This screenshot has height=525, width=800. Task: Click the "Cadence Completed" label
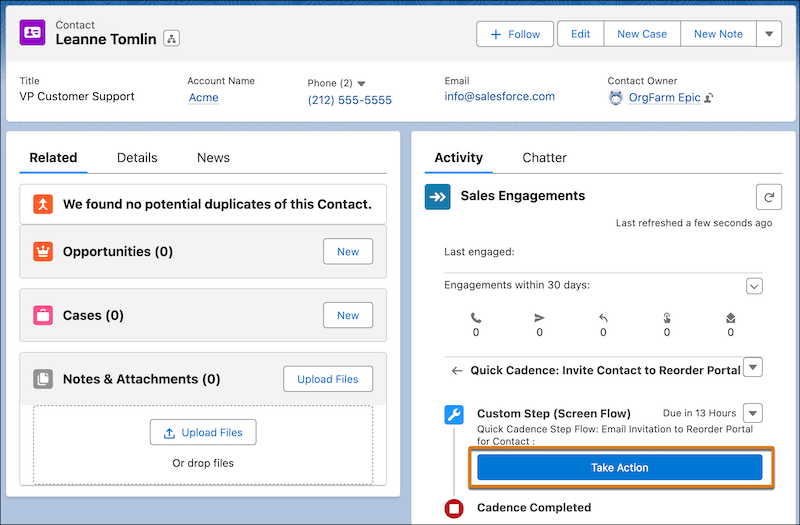point(534,508)
